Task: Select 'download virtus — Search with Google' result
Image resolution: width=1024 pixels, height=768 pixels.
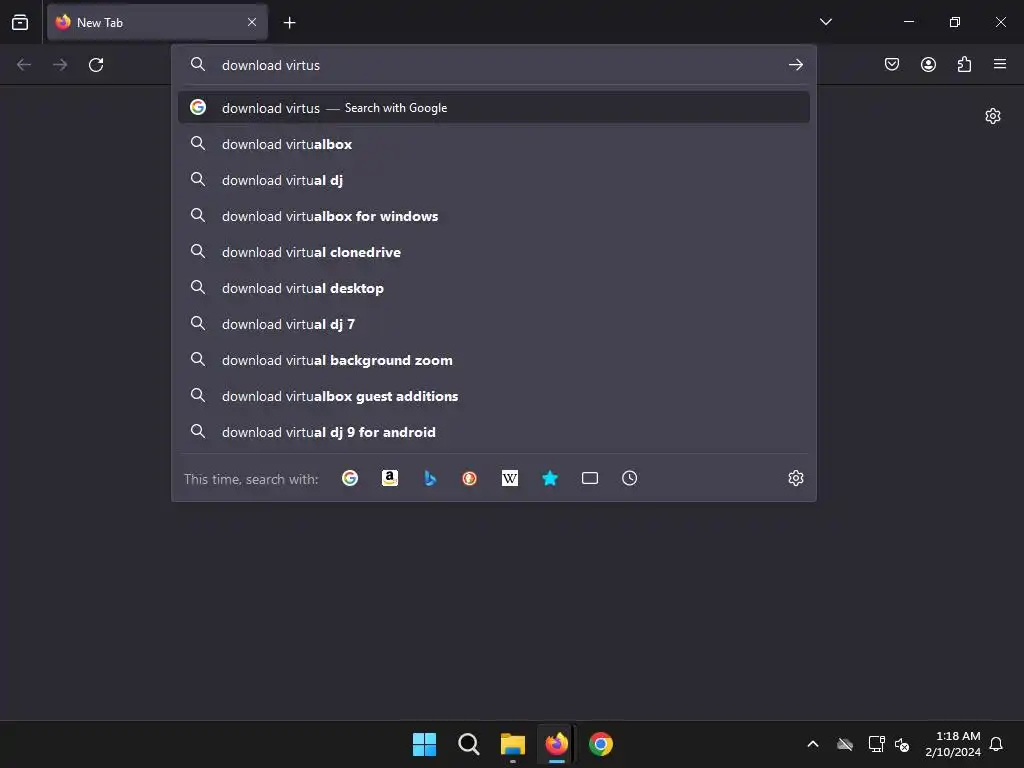Action: pos(494,108)
